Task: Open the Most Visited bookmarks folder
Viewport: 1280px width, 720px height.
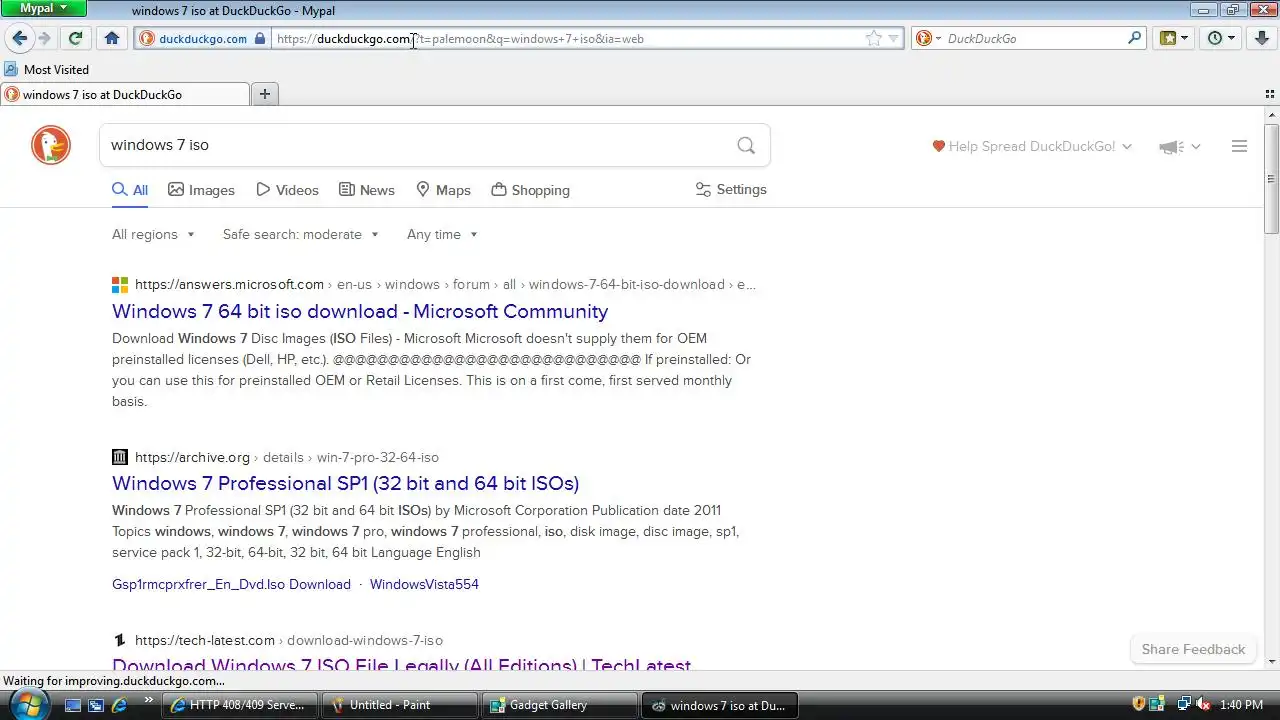Action: [47, 69]
